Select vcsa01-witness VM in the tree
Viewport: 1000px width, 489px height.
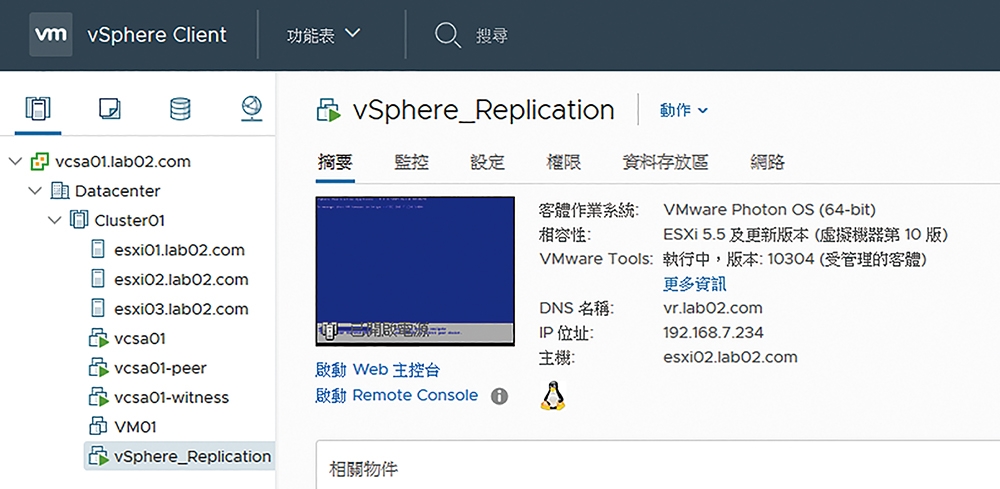[172, 397]
